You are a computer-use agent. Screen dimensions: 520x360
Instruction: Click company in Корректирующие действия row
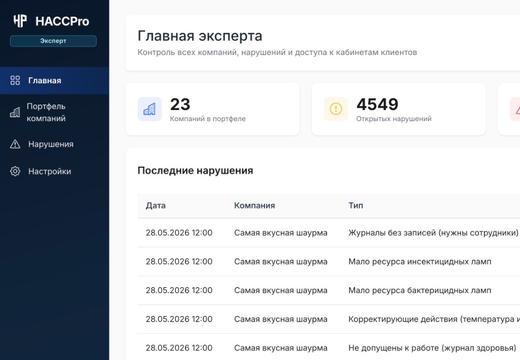[281, 319]
